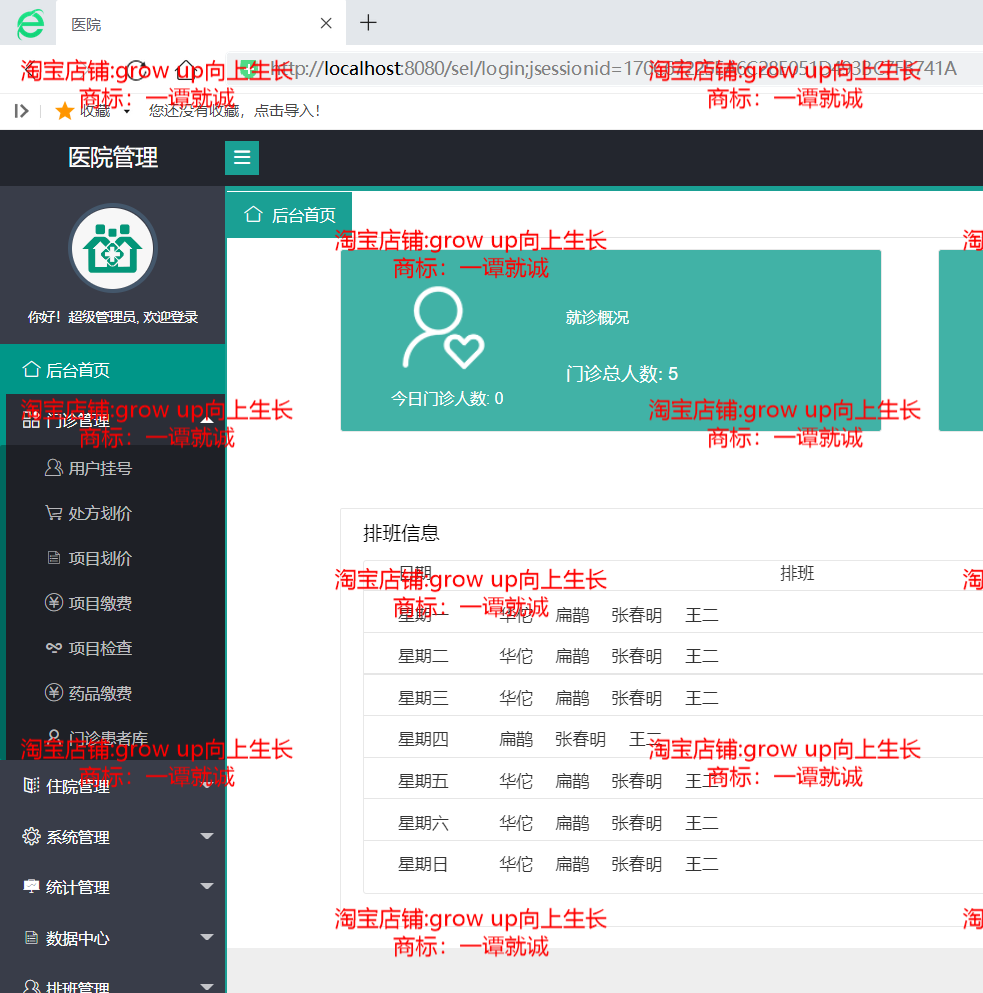Viewport: 983px width, 993px height.
Task: Click the 药品缴费 yen icon
Action: (54, 692)
